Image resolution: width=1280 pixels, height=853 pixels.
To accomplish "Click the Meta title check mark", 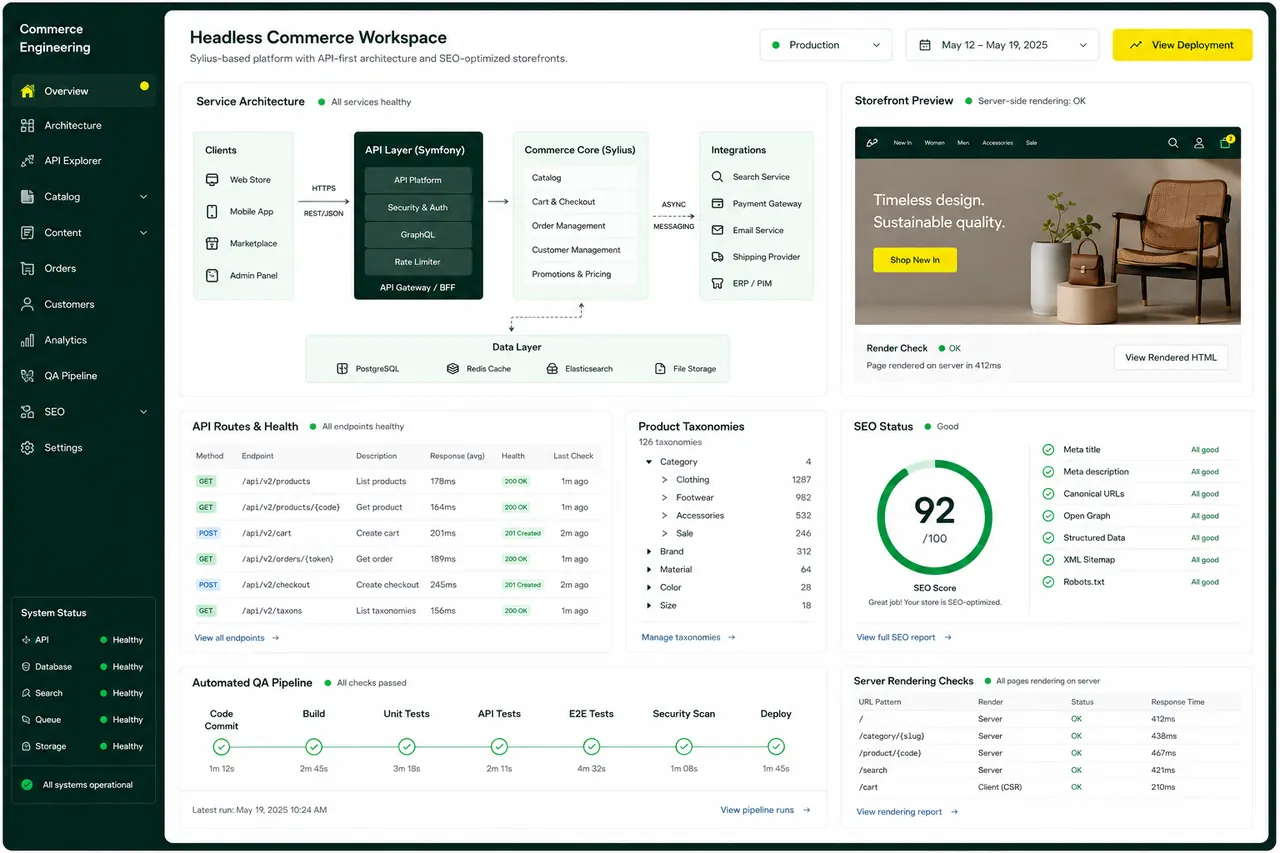I will tap(1048, 450).
